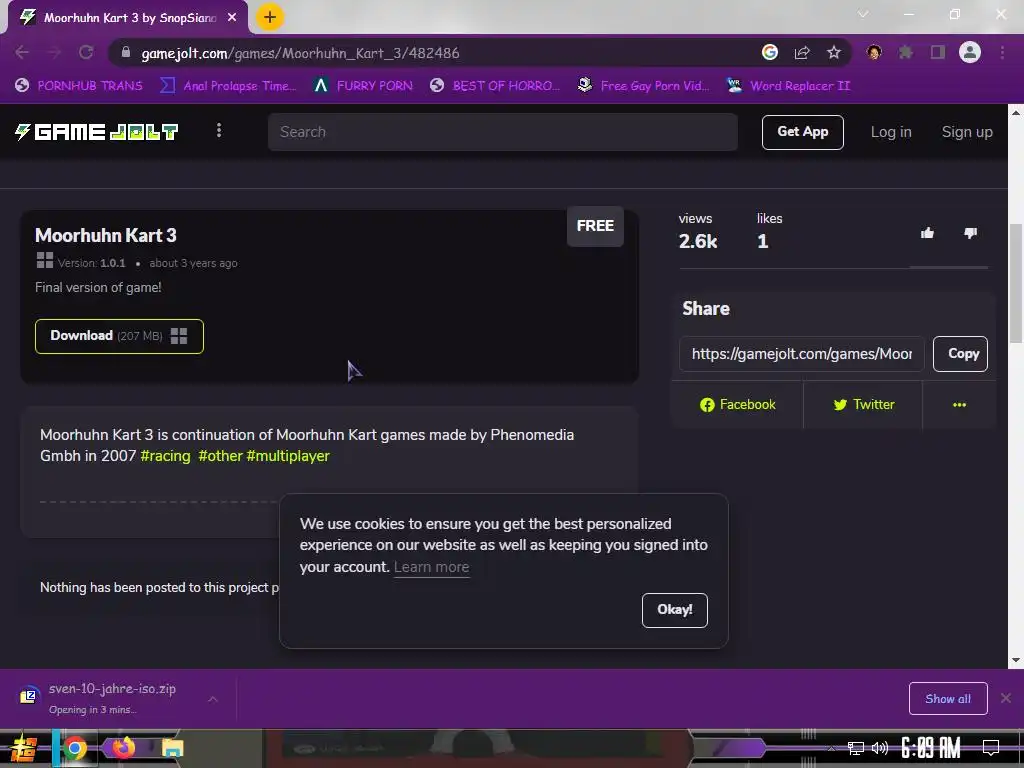1024x768 pixels.
Task: Open the three-dot menu beside Game Jolt logo
Action: click(219, 131)
